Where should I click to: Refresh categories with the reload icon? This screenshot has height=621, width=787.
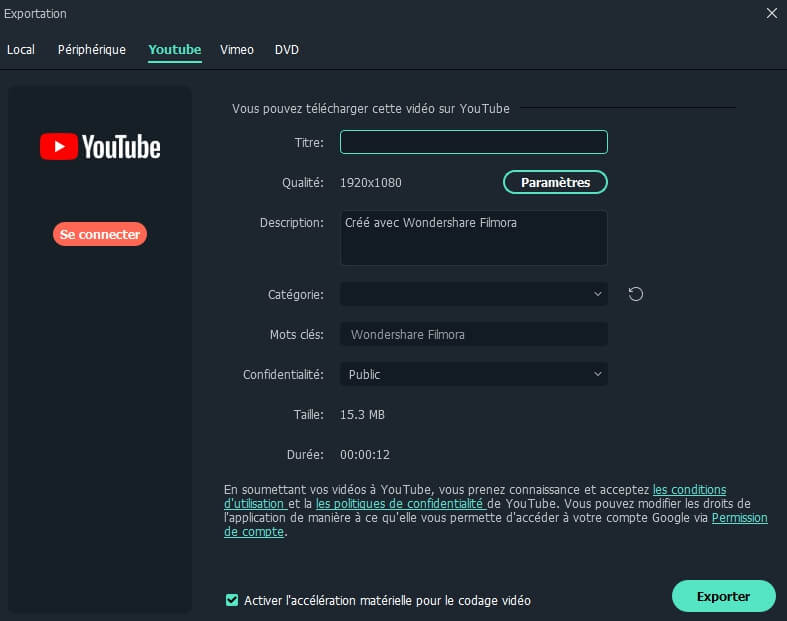(x=635, y=294)
